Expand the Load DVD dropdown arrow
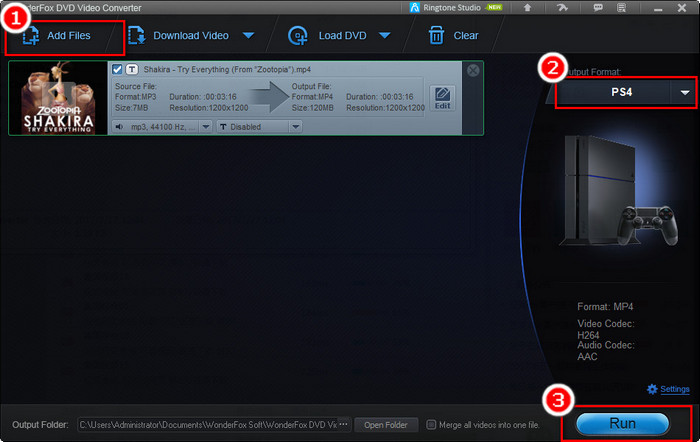Viewport: 700px width, 442px height. click(385, 36)
